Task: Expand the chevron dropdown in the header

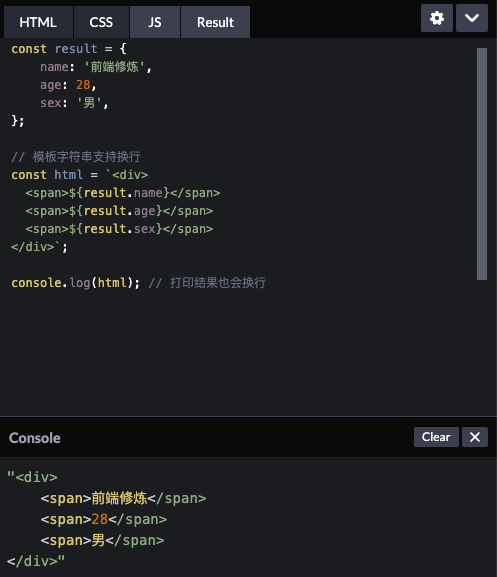Action: click(x=472, y=18)
